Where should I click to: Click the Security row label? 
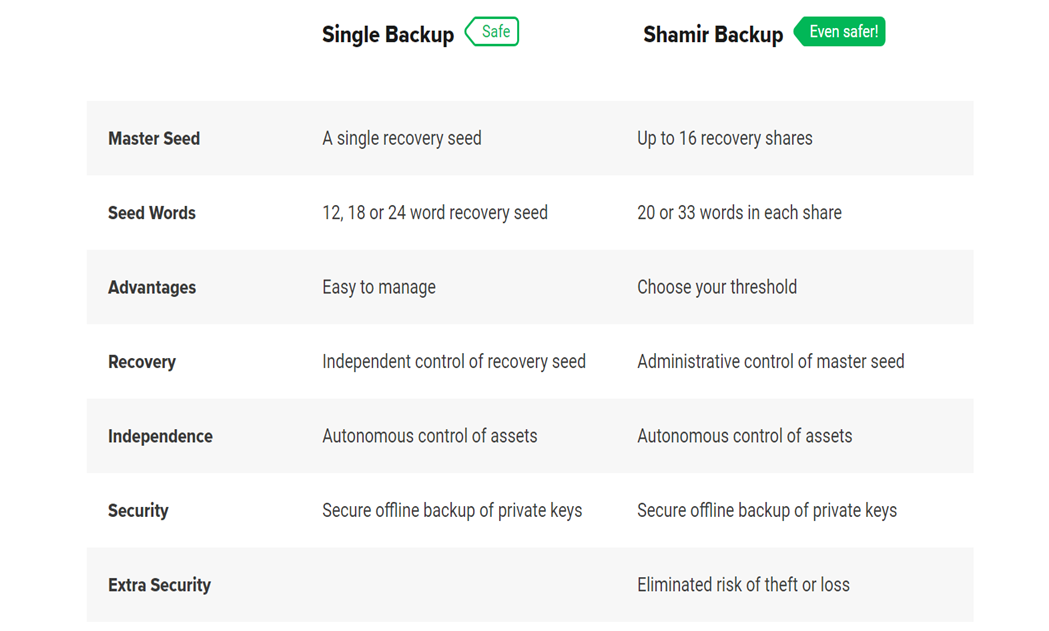(138, 511)
